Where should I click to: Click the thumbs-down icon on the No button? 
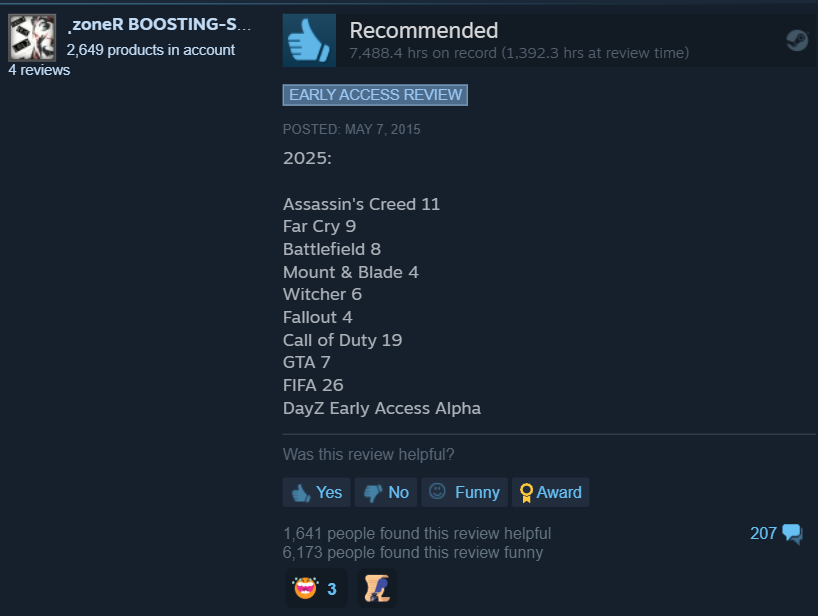pyautogui.click(x=373, y=492)
